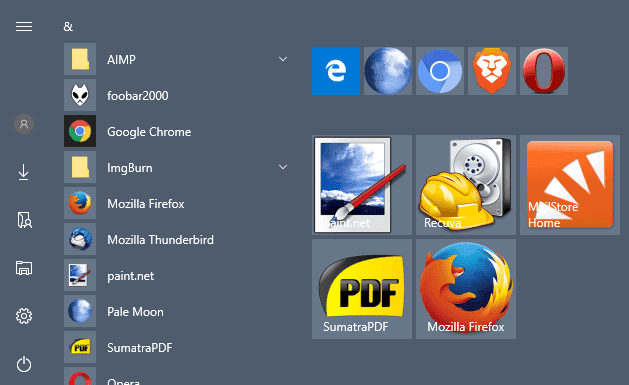Open the Opera small tile
Viewport: 629px width, 385px height.
coord(544,71)
